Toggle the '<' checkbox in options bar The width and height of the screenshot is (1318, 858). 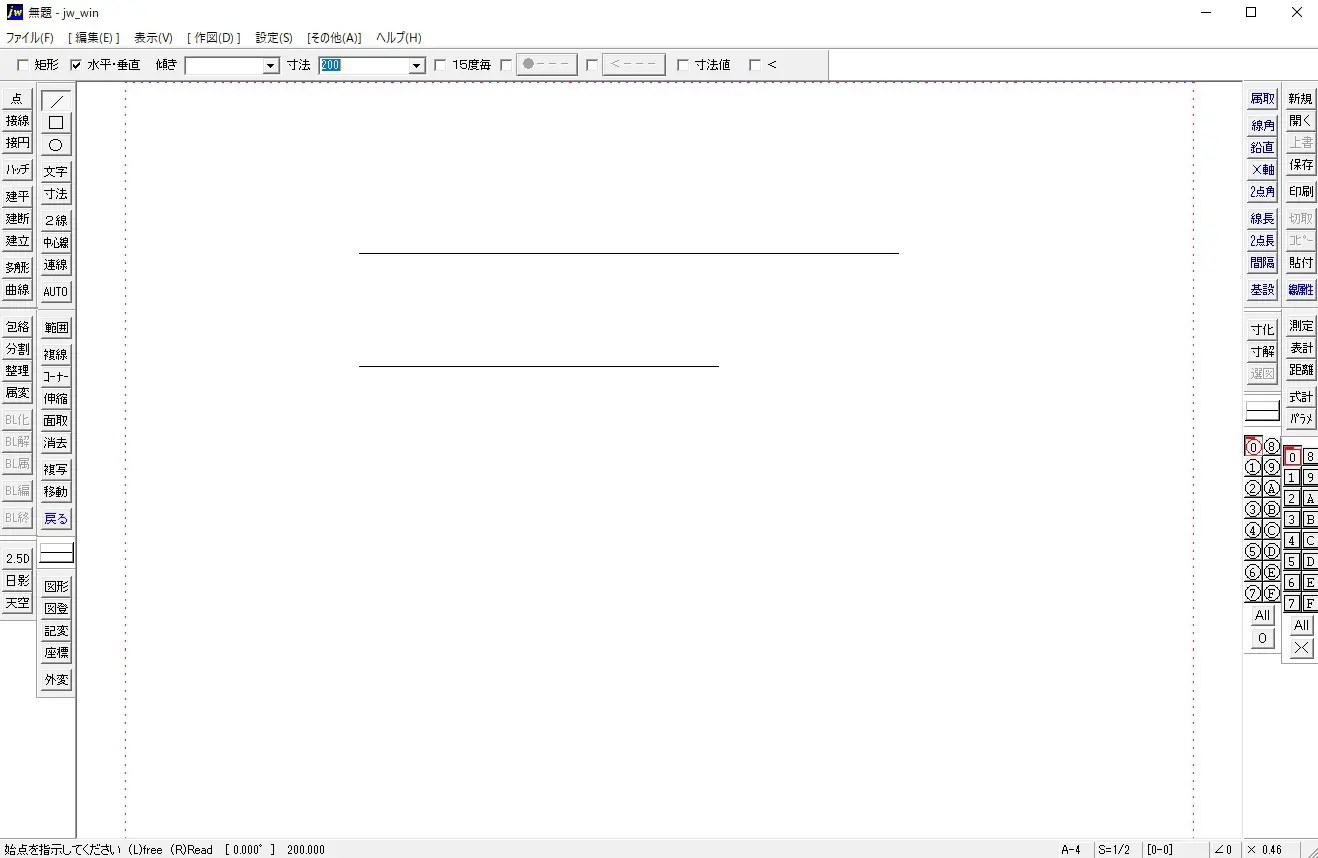[x=755, y=65]
